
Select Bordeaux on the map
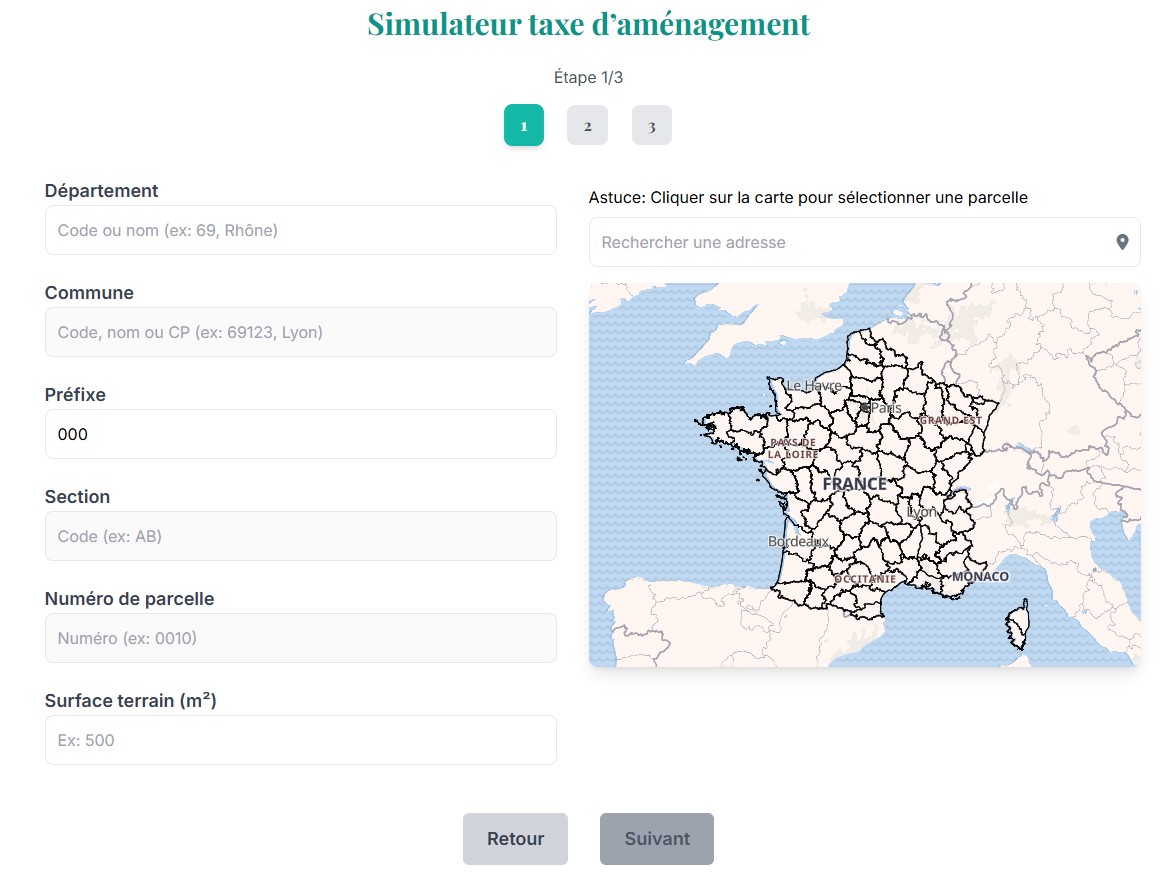[797, 541]
